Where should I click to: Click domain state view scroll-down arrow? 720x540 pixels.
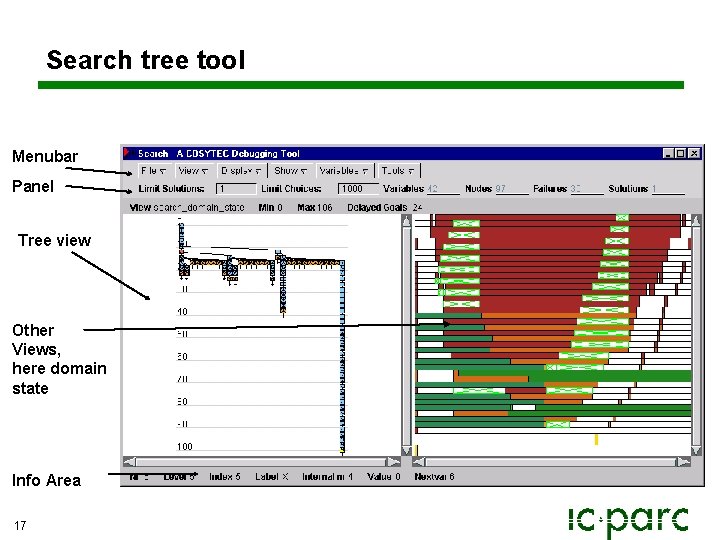tap(696, 450)
